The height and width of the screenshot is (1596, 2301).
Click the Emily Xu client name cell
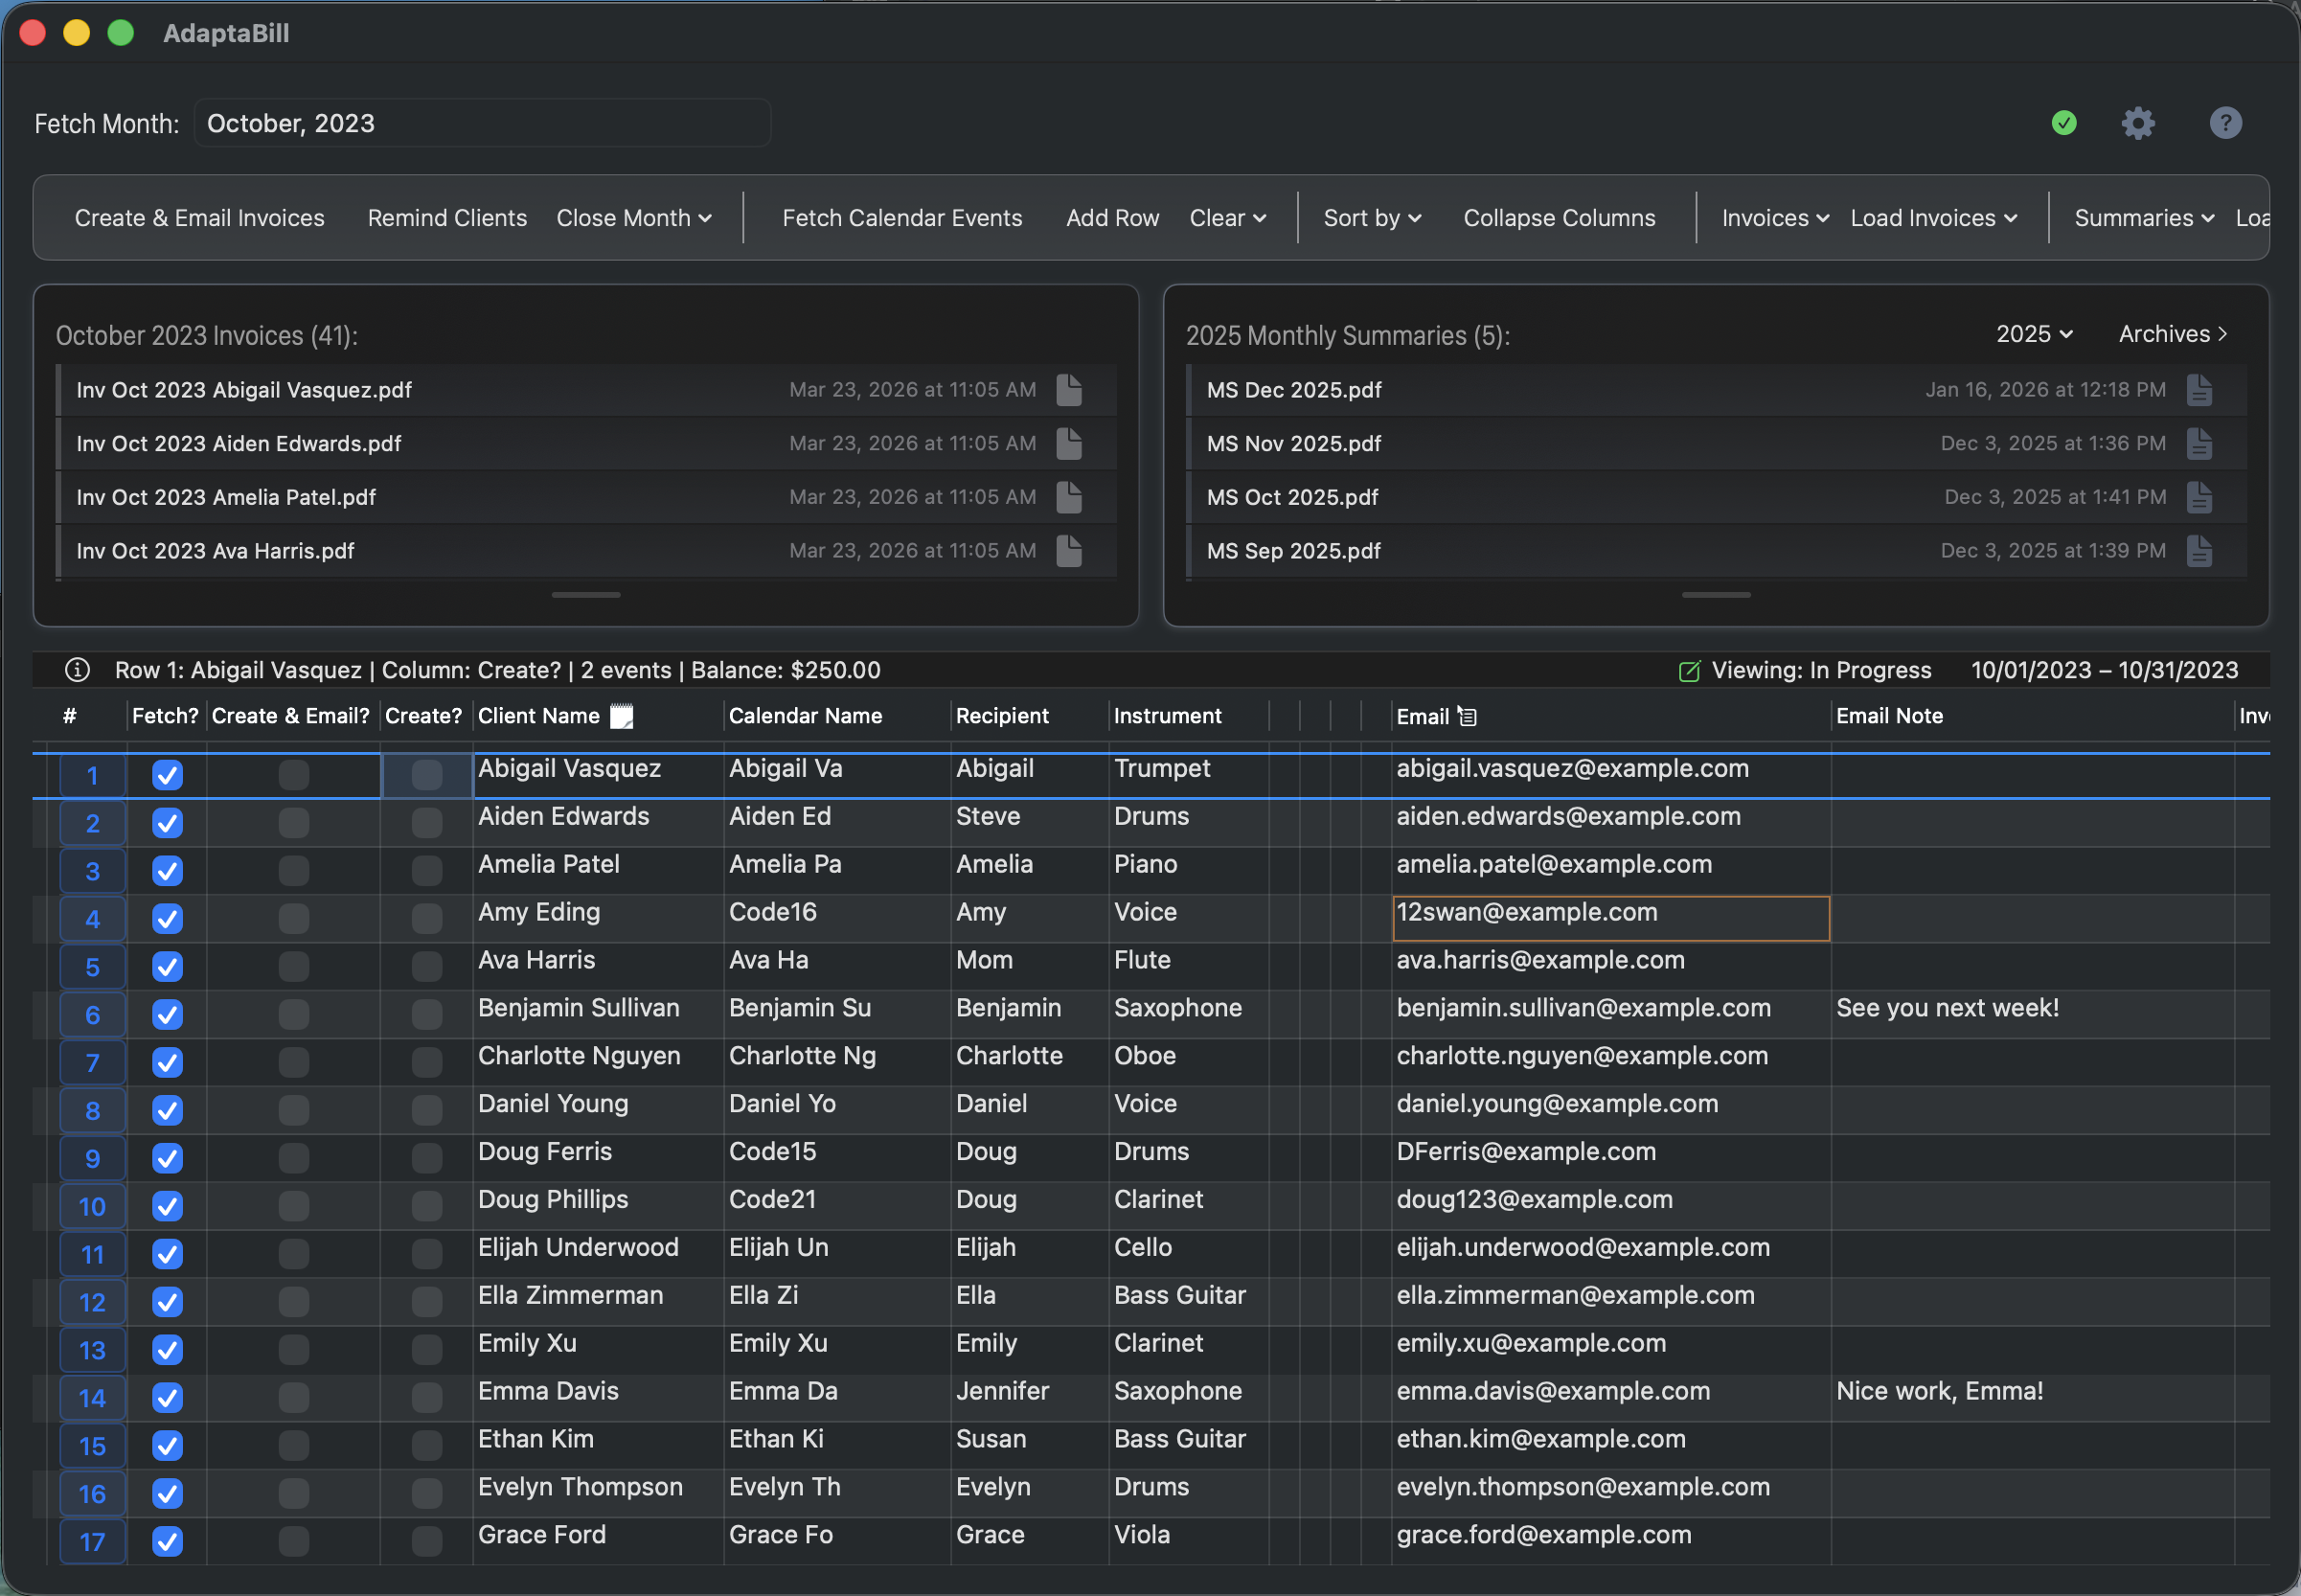[598, 1349]
